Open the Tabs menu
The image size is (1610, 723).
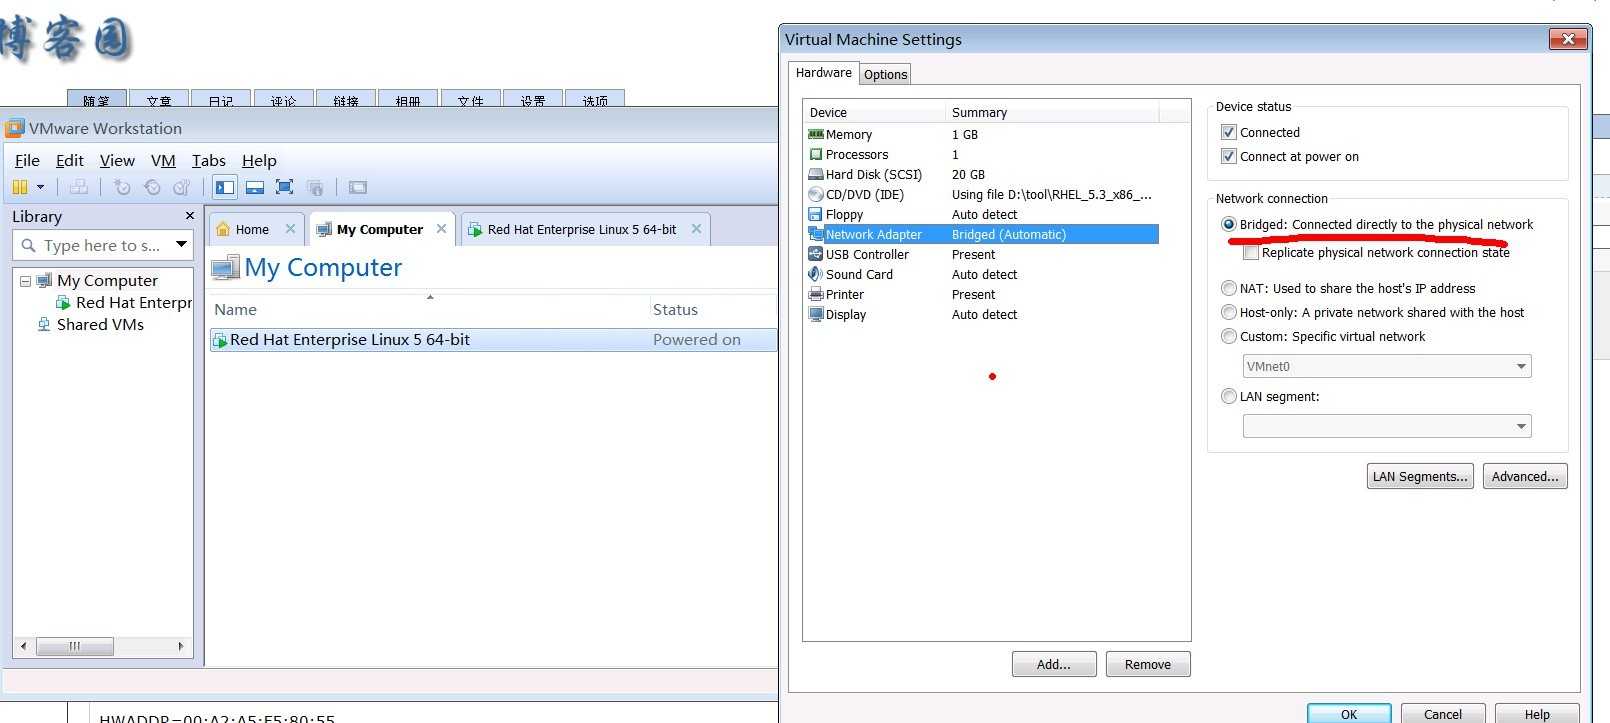tap(209, 160)
